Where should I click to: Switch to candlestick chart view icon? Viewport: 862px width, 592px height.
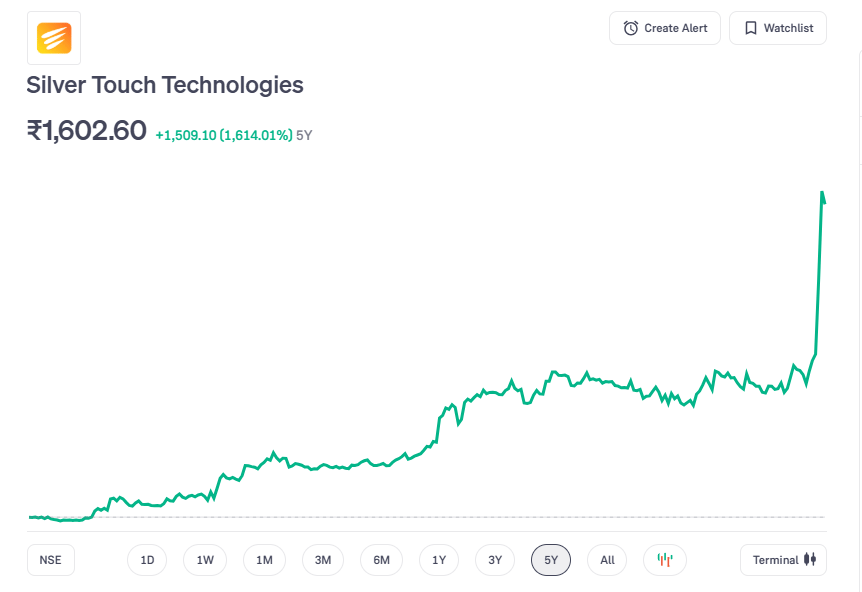click(665, 560)
